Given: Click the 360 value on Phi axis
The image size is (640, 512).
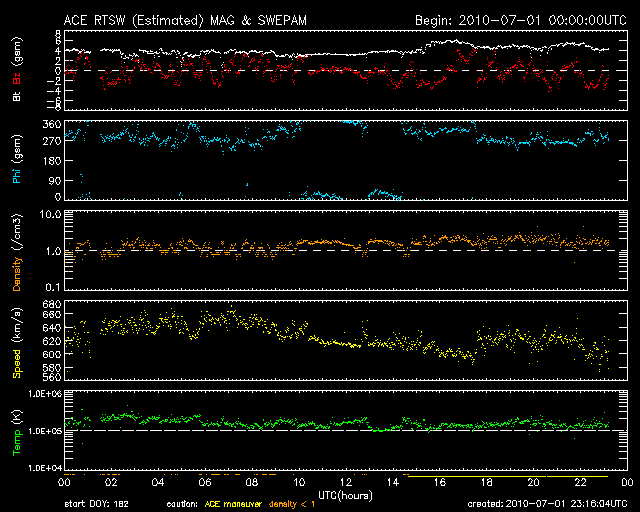Looking at the screenshot, I should (52, 124).
